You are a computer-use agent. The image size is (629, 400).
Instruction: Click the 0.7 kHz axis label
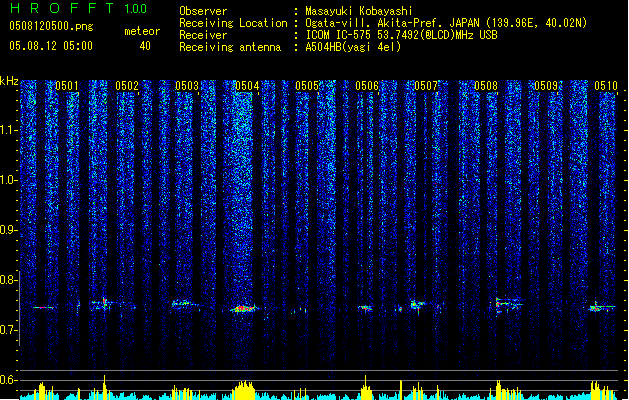pyautogui.click(x=9, y=330)
